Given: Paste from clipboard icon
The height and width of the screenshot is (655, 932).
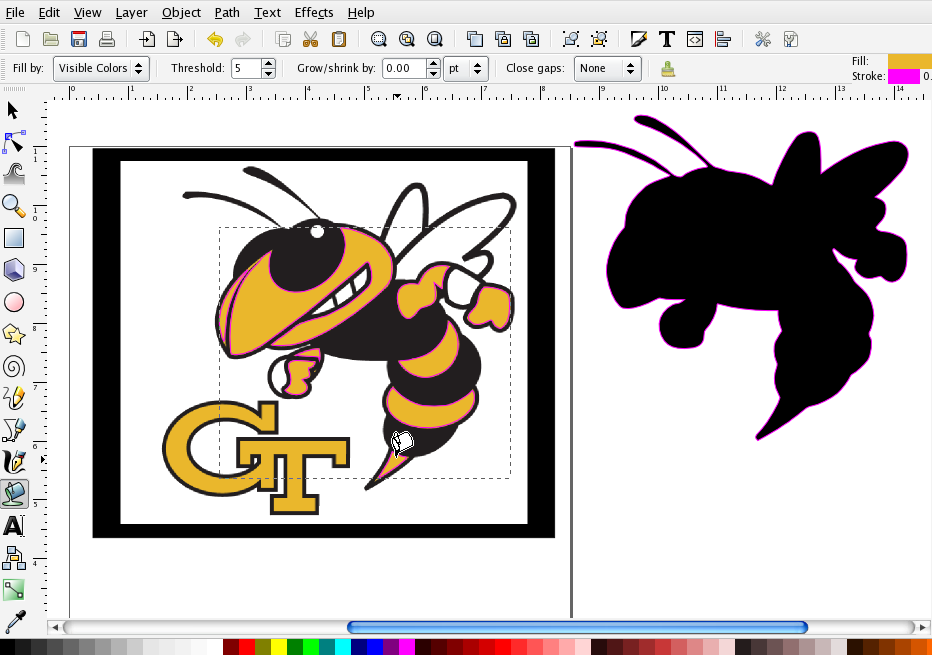Looking at the screenshot, I should (338, 39).
